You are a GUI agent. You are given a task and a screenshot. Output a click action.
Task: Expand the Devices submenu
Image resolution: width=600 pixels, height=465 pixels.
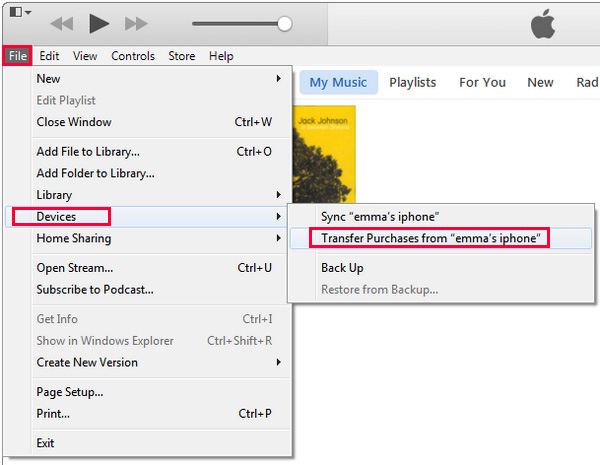pos(147,217)
